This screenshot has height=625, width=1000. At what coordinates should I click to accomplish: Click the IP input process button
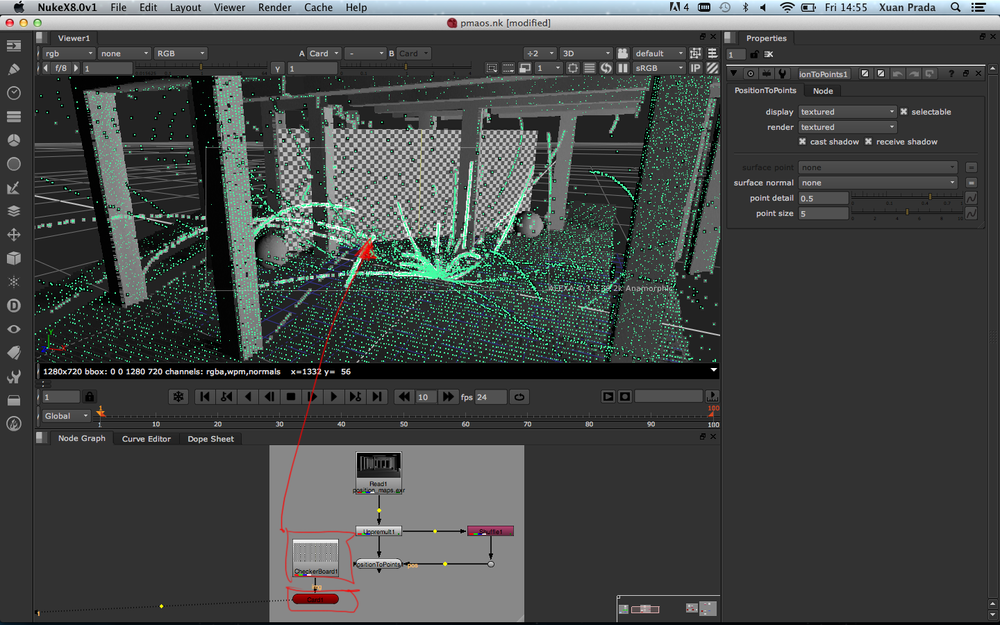696,68
